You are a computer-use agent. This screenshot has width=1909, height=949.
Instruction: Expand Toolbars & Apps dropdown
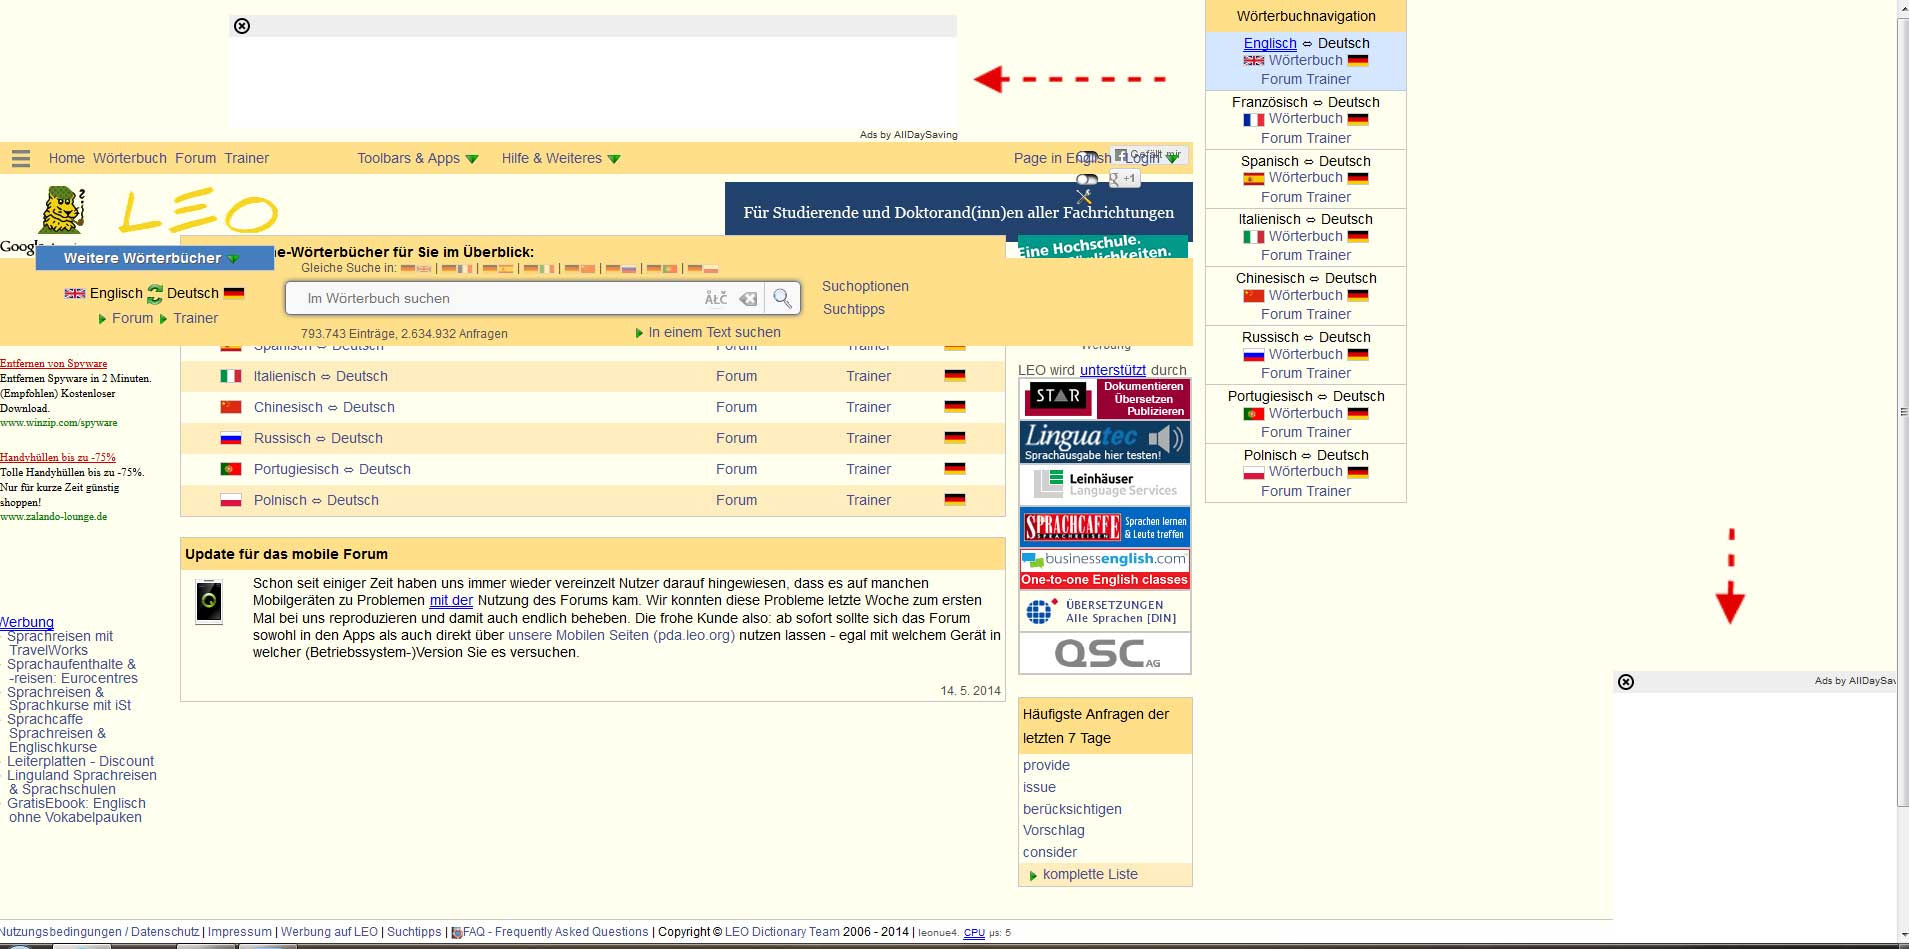click(x=418, y=158)
